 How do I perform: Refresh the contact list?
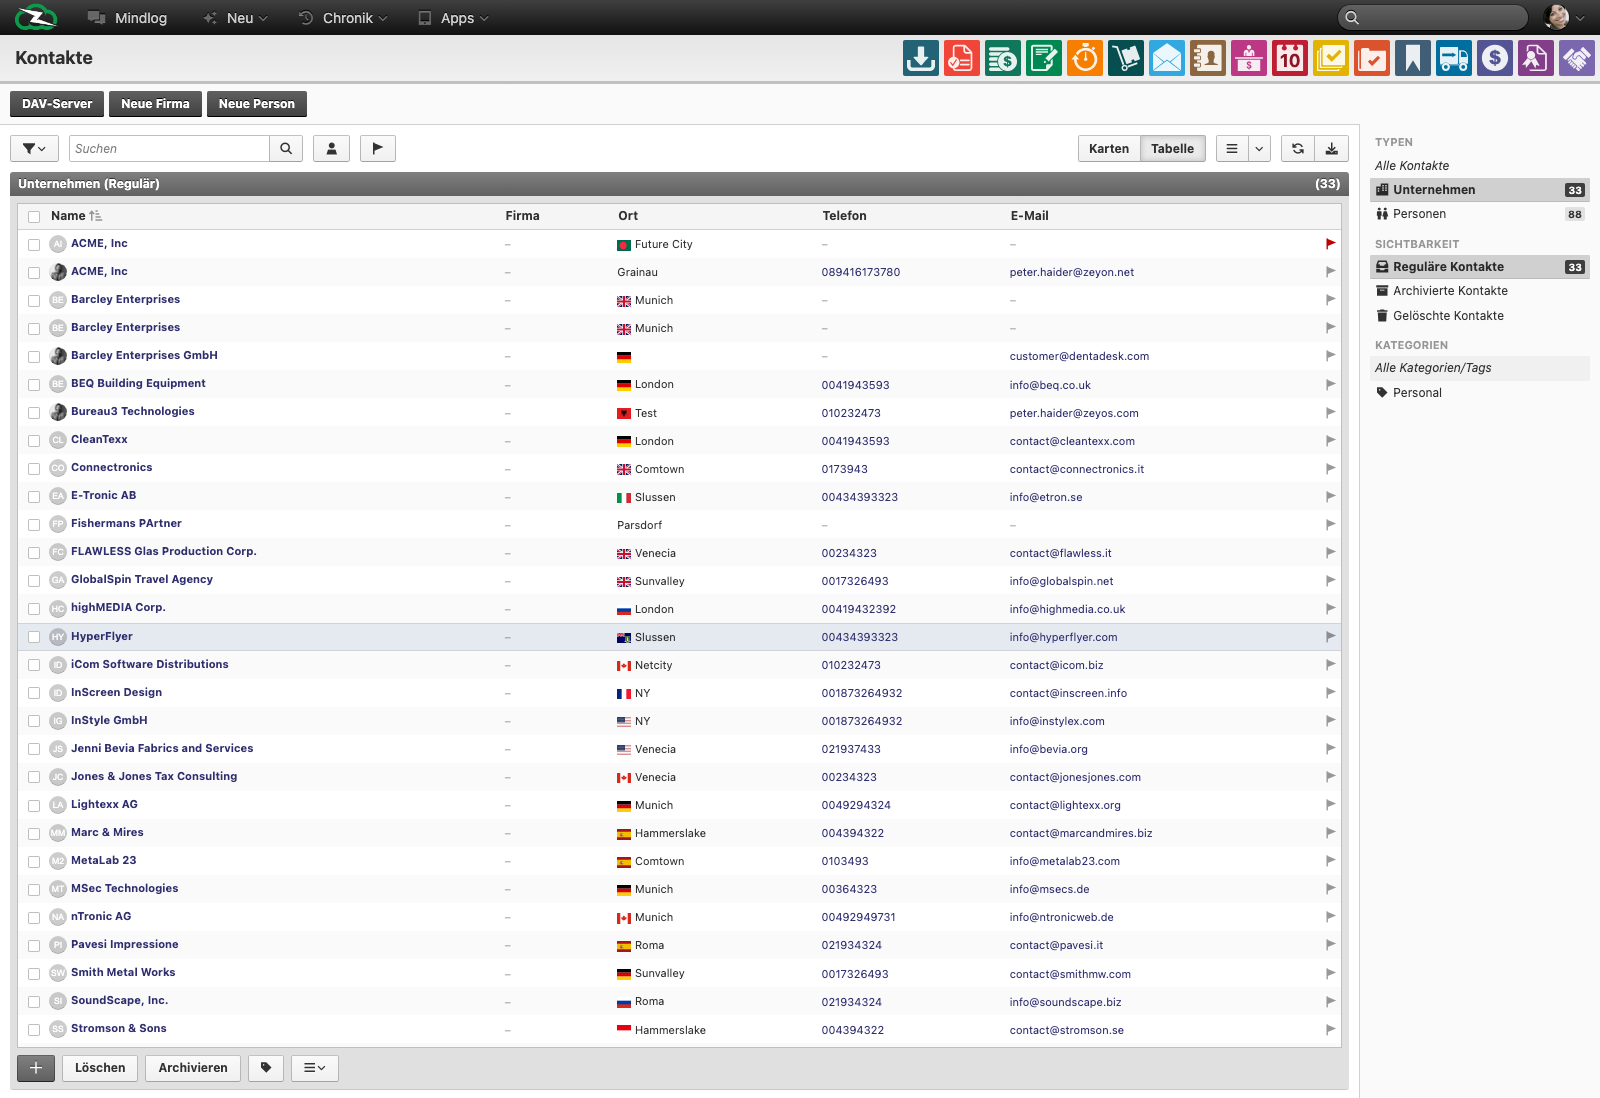click(x=1297, y=148)
